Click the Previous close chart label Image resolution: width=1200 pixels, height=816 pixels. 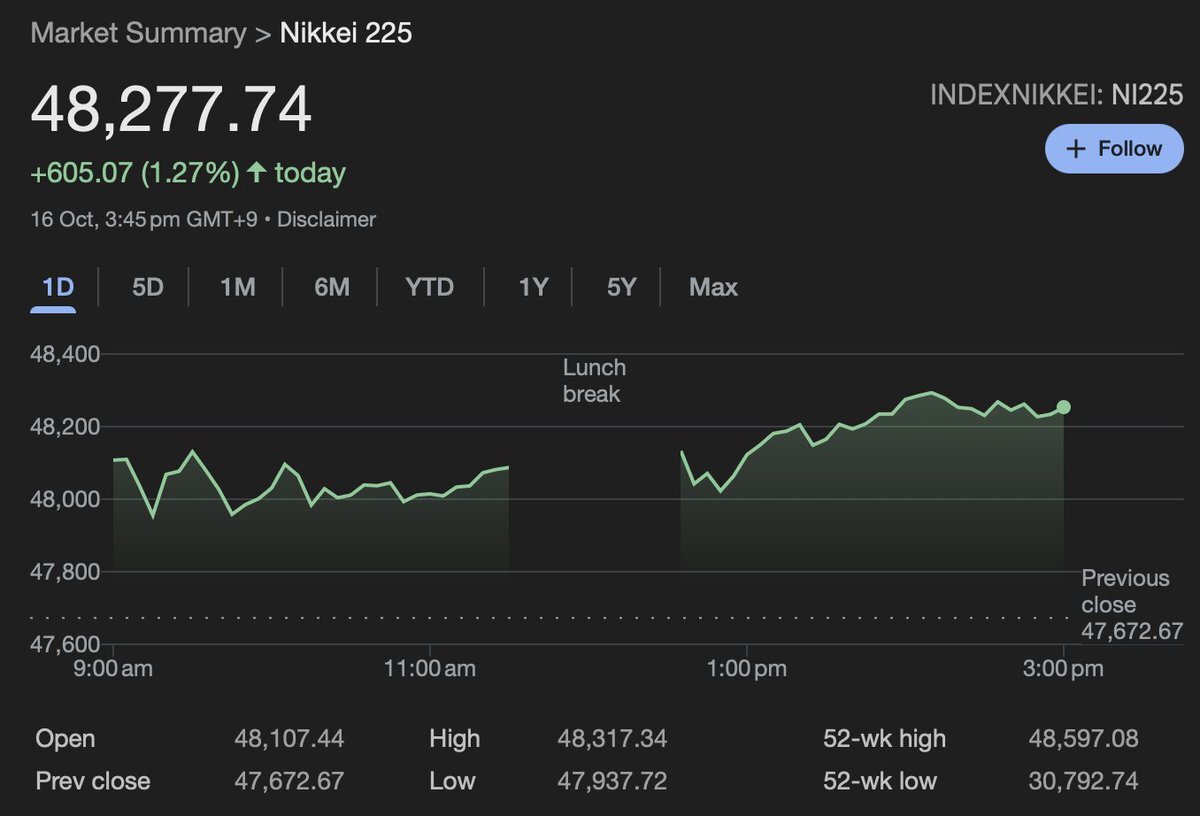pyautogui.click(x=1125, y=591)
